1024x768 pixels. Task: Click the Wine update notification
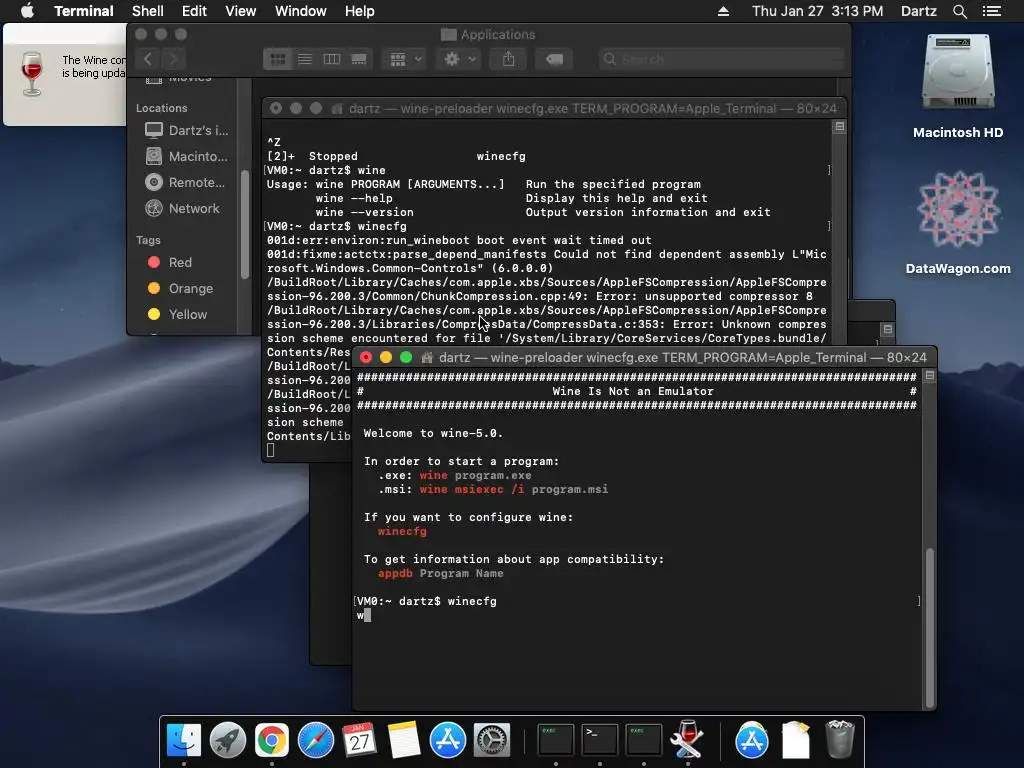(65, 74)
